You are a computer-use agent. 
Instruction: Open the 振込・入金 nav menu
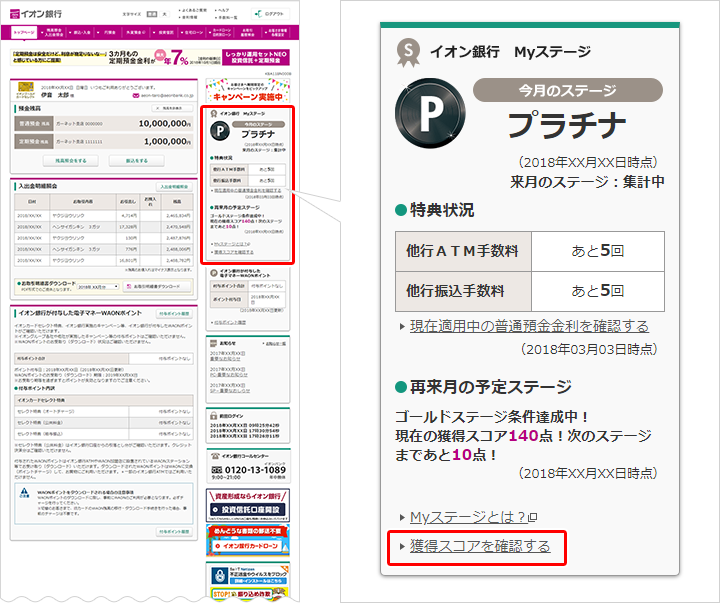[x=81, y=32]
